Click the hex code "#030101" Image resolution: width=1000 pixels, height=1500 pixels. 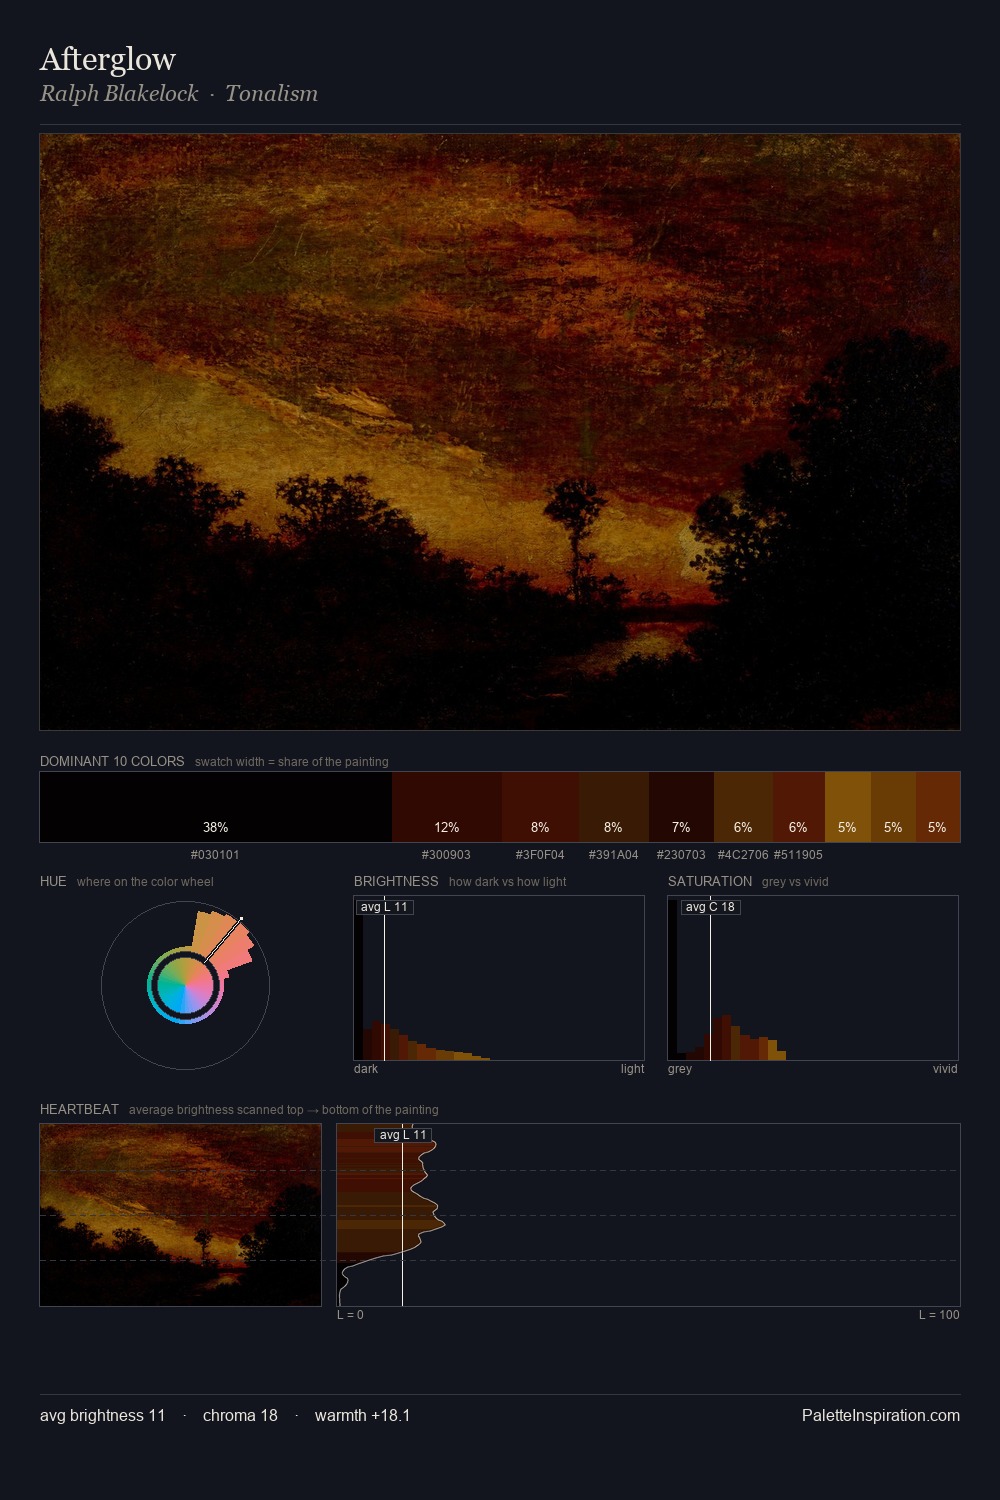[215, 855]
